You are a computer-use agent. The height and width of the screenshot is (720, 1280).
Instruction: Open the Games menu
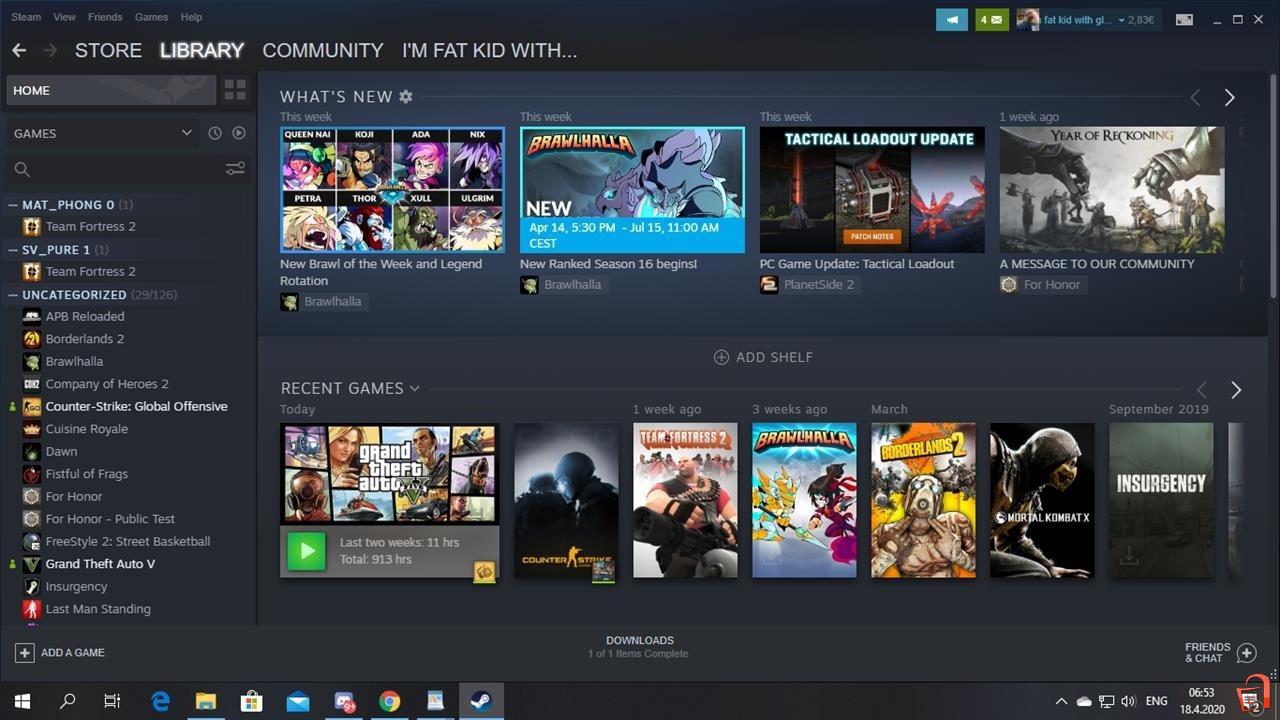151,17
